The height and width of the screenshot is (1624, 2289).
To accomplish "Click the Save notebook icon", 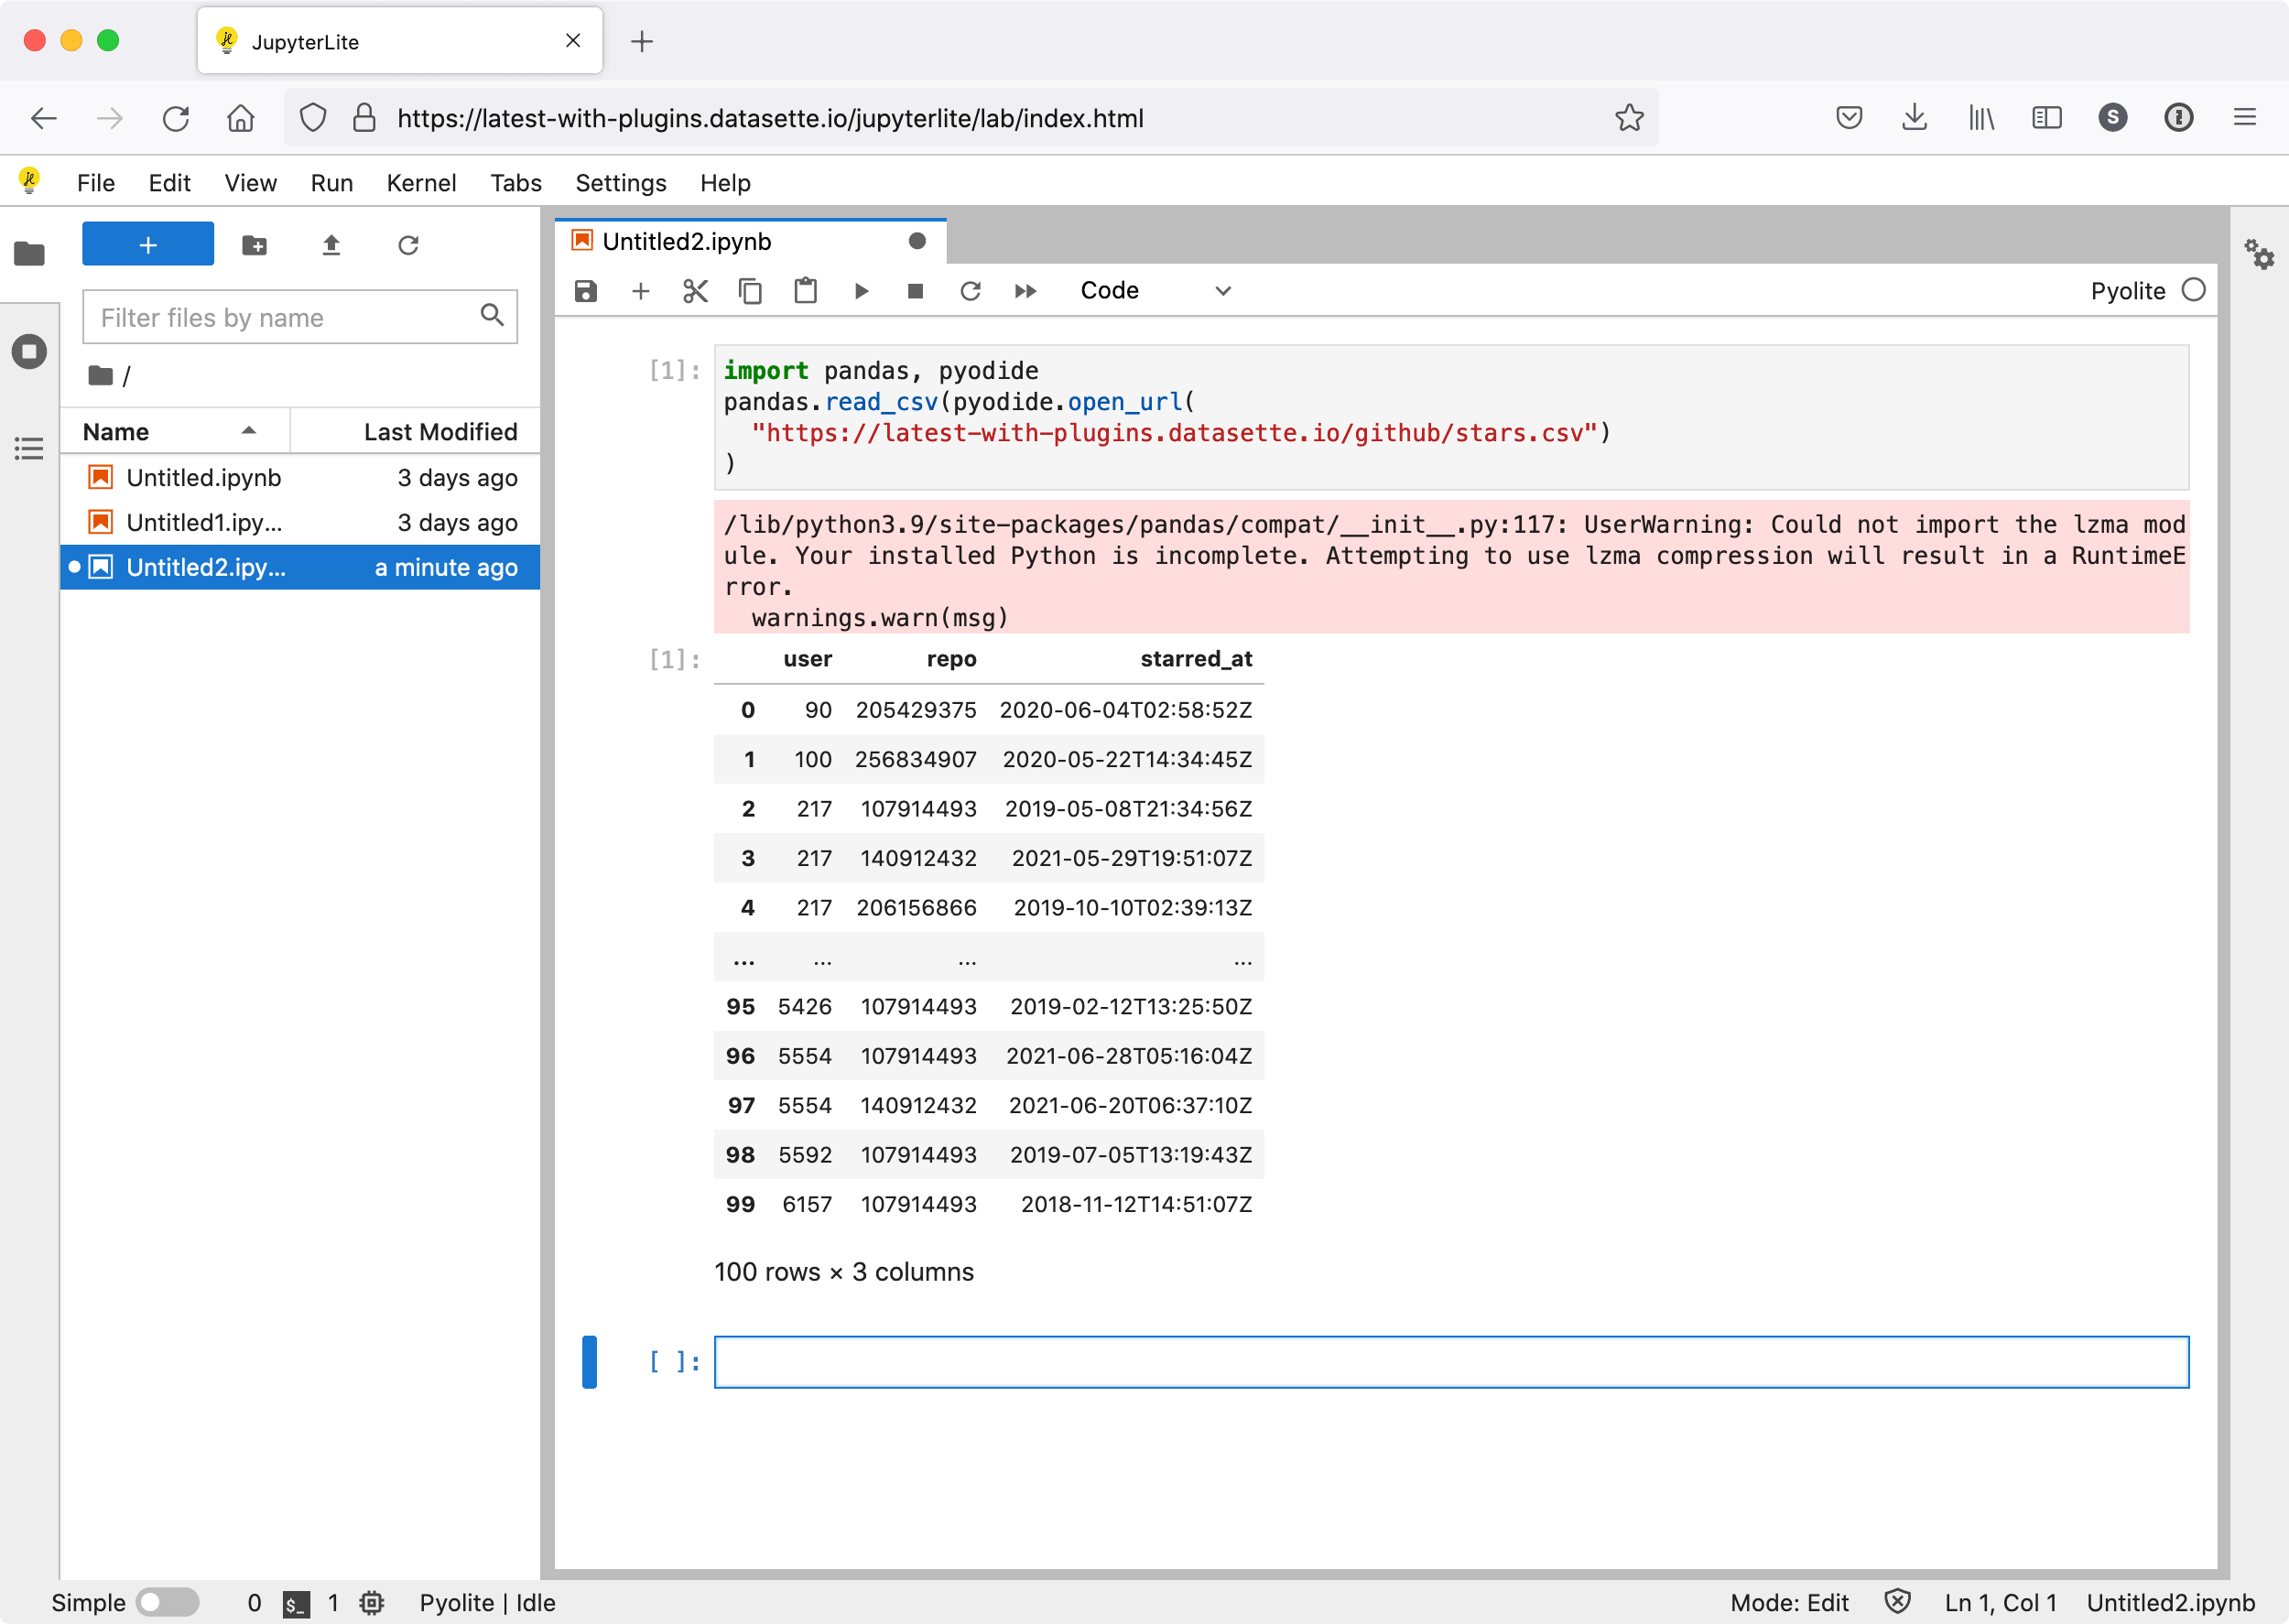I will (587, 290).
